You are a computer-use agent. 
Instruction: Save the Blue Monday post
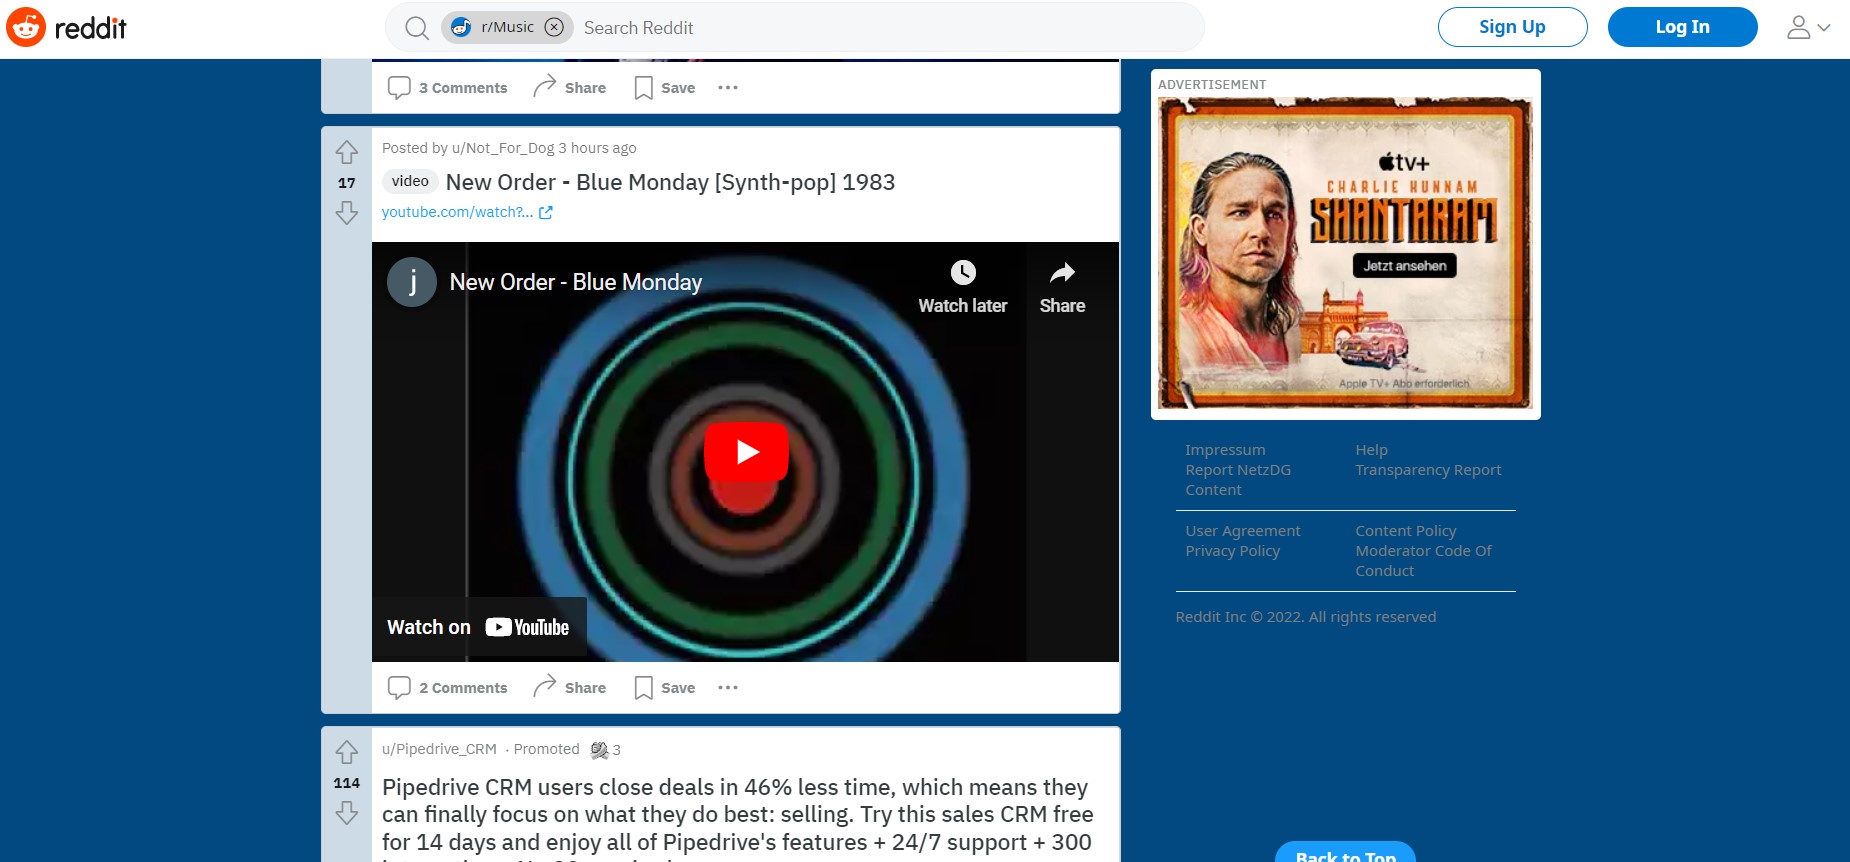tap(665, 688)
